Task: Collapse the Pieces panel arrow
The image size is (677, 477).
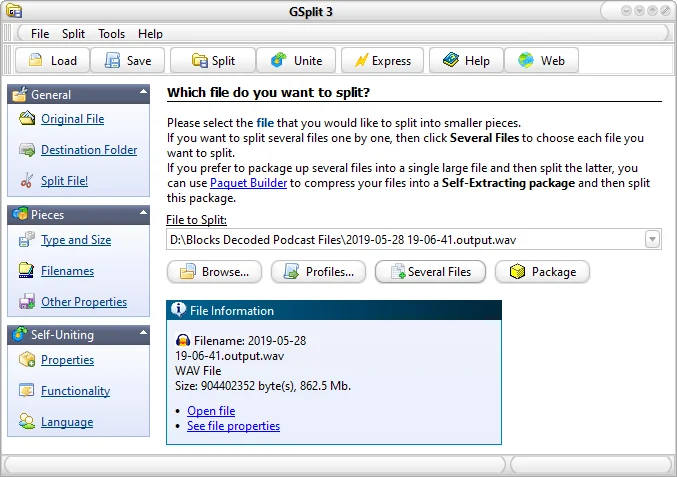Action: click(143, 212)
